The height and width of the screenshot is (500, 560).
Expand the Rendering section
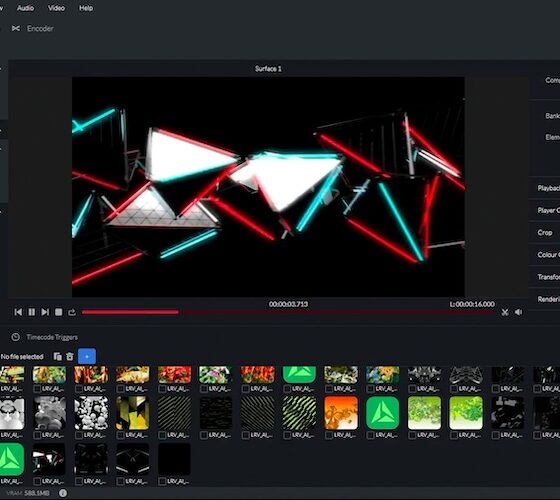[x=548, y=299]
